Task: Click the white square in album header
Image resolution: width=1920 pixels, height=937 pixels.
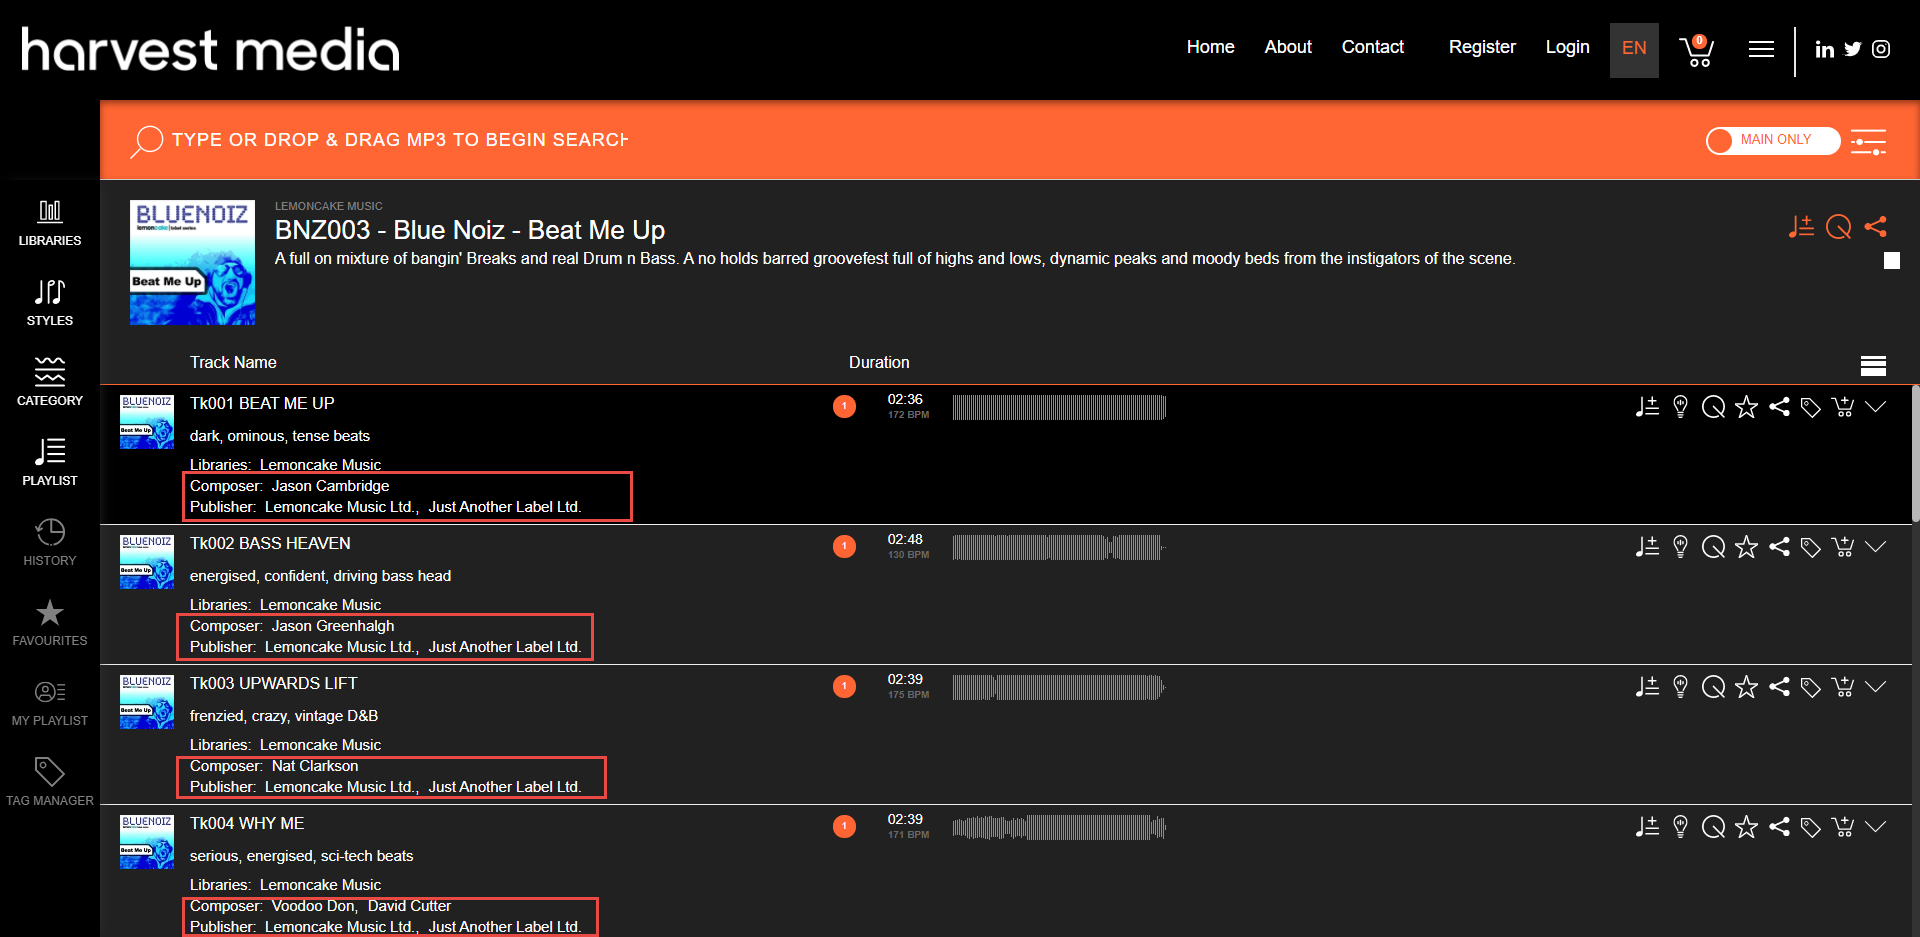Action: (1892, 261)
